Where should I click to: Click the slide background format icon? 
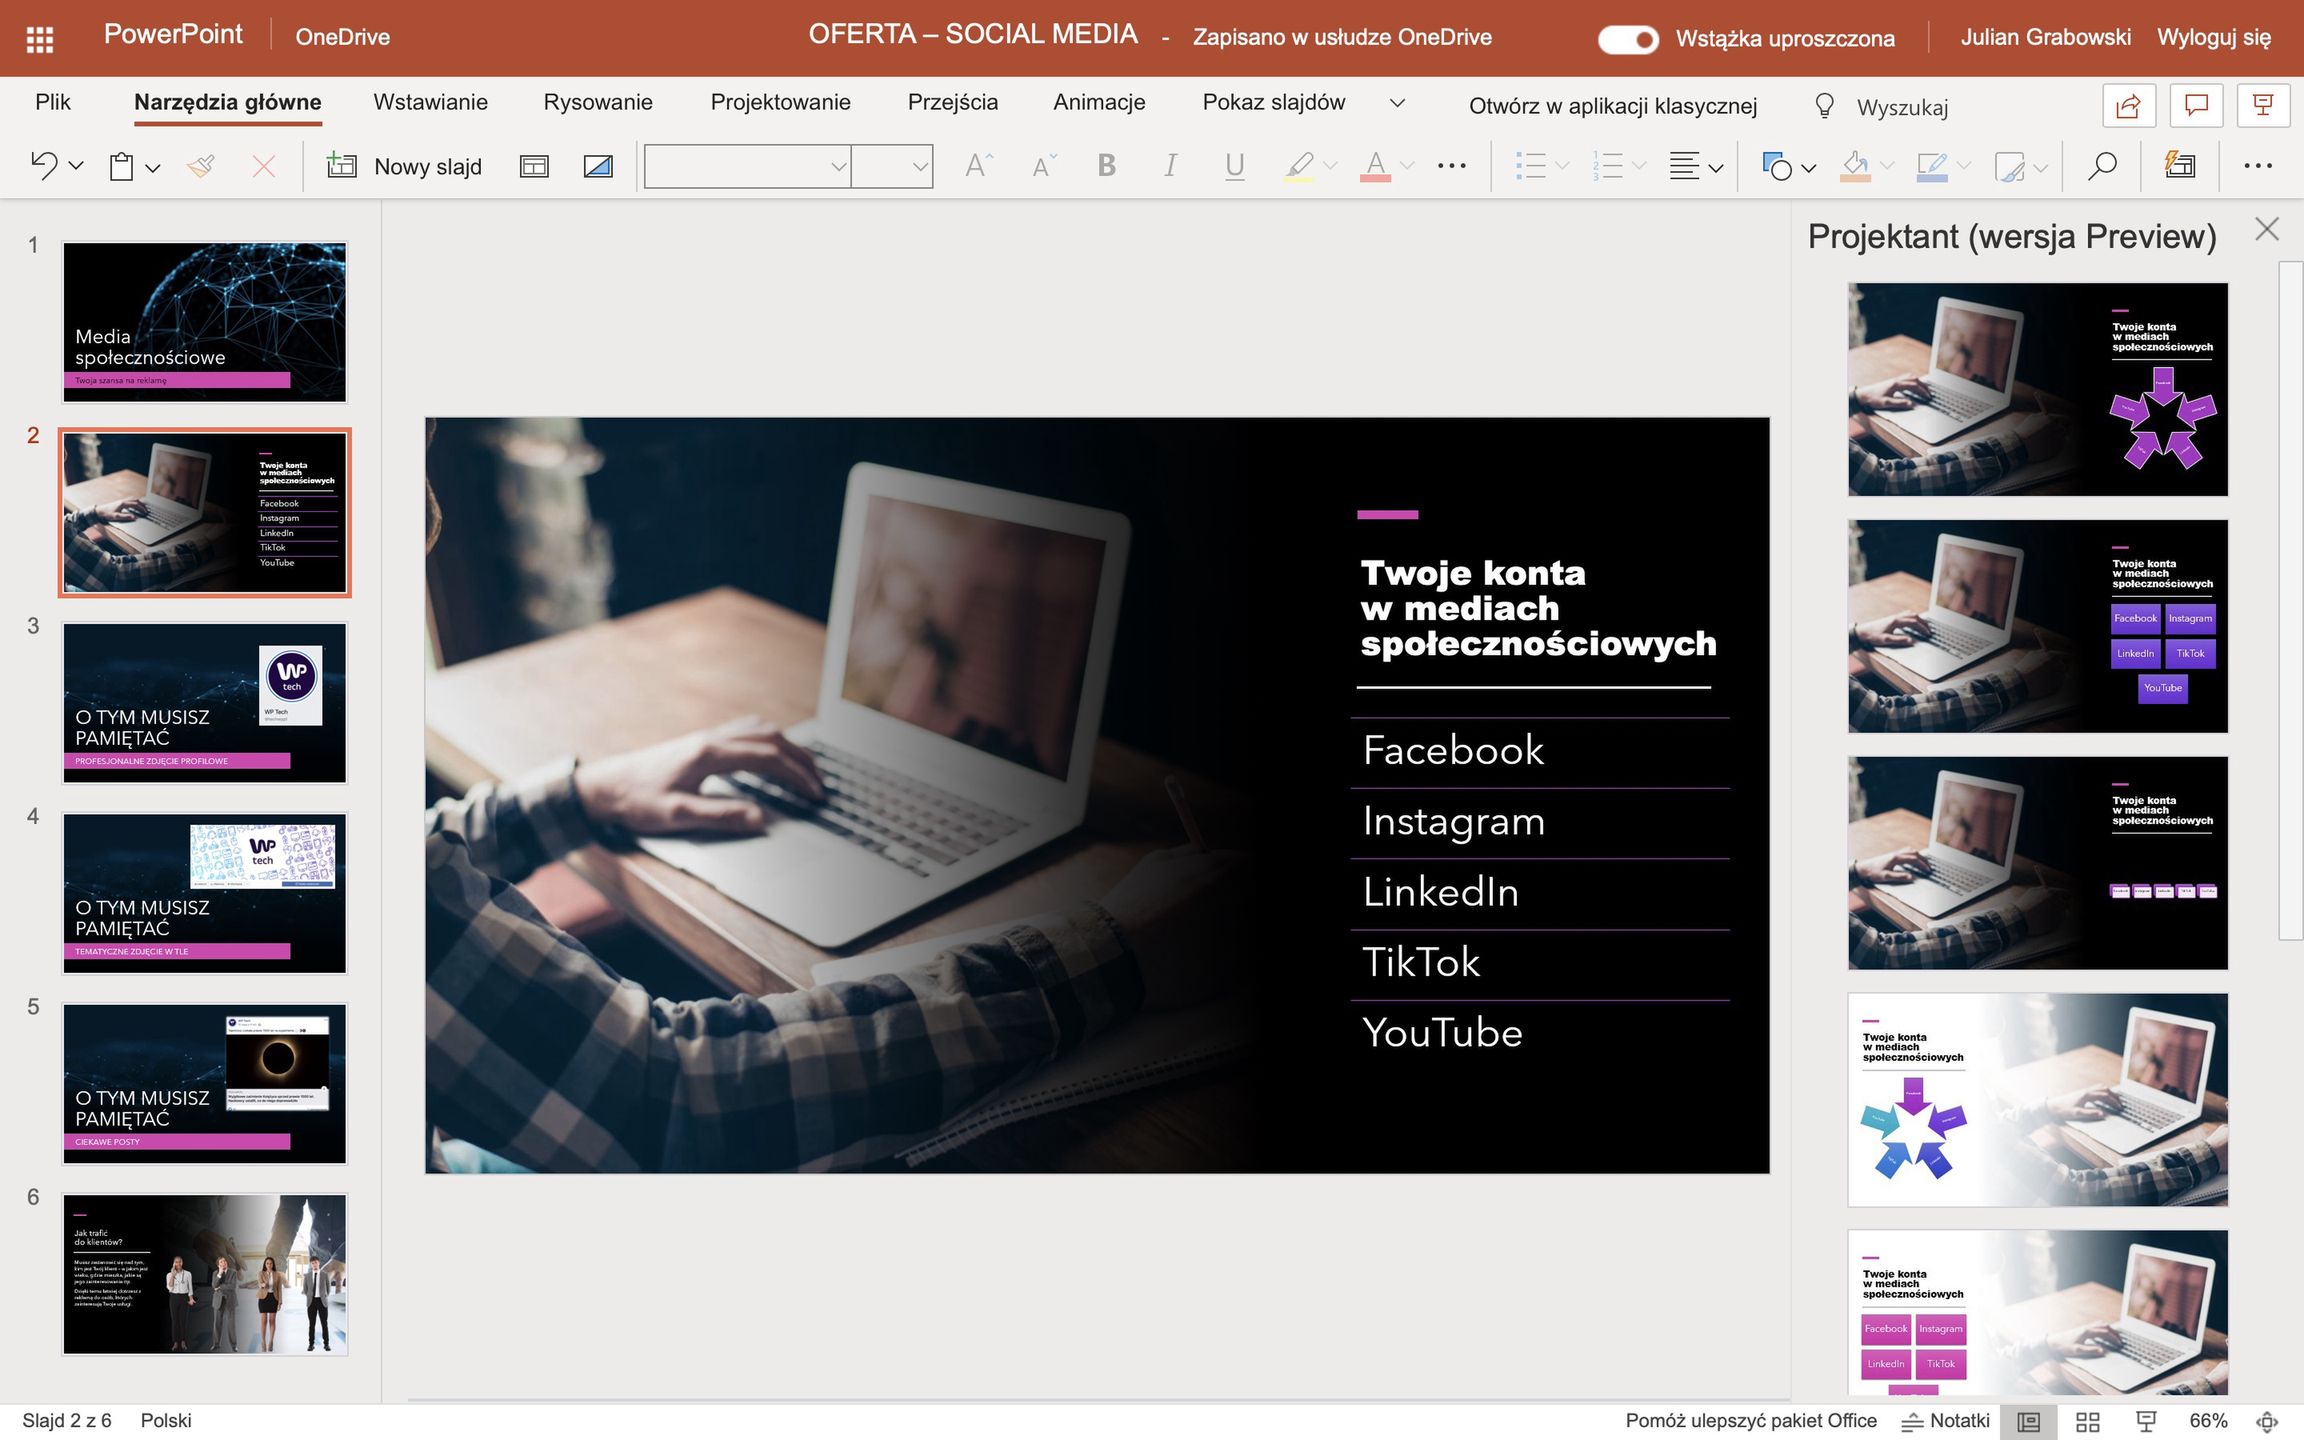pyautogui.click(x=598, y=166)
